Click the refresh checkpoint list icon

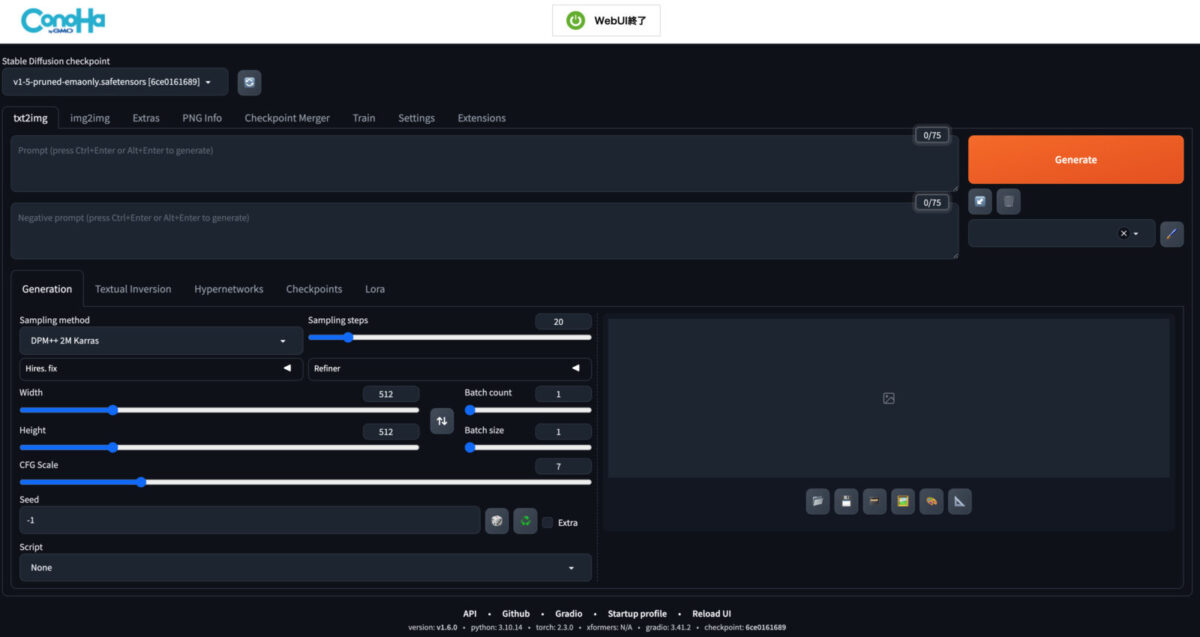249,82
